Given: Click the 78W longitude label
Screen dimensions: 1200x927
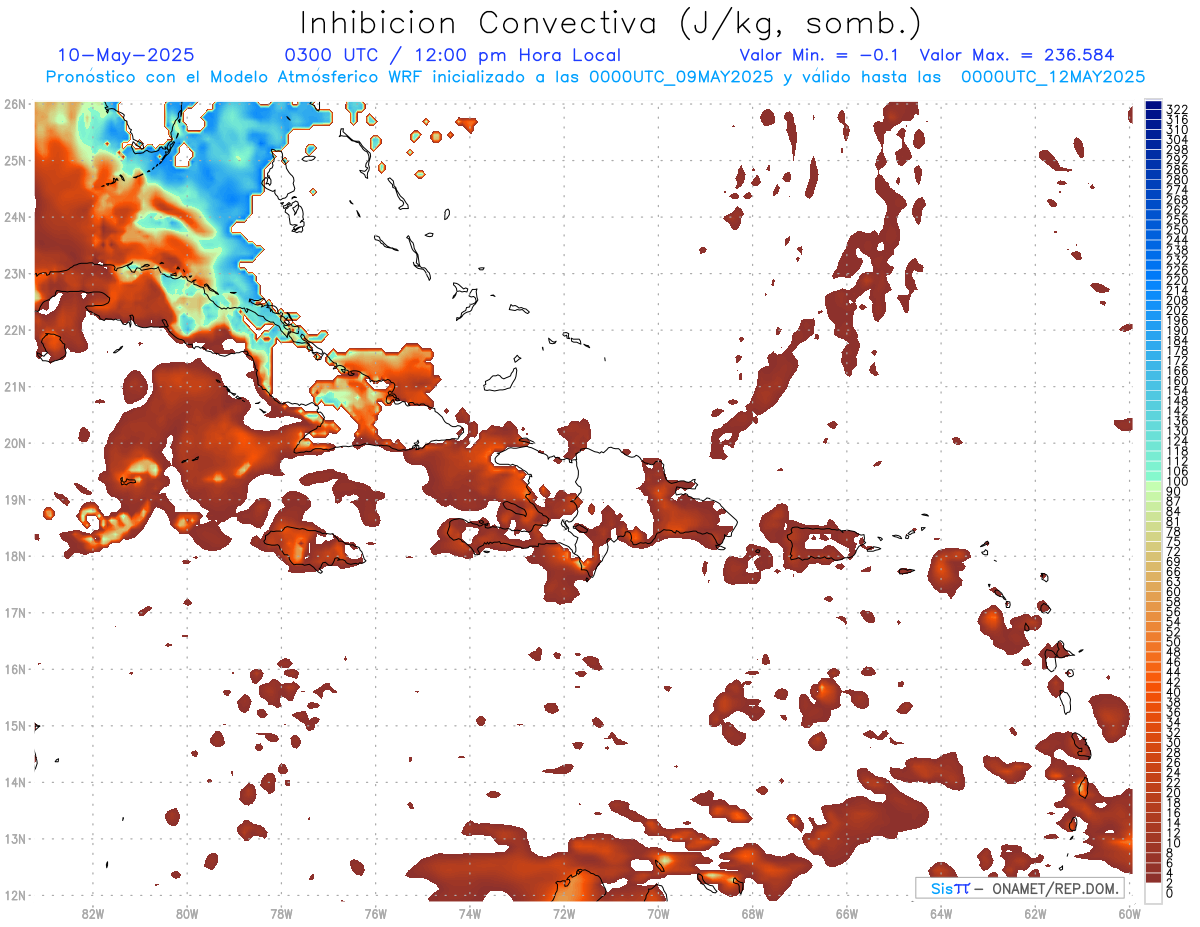Looking at the screenshot, I should tap(281, 913).
